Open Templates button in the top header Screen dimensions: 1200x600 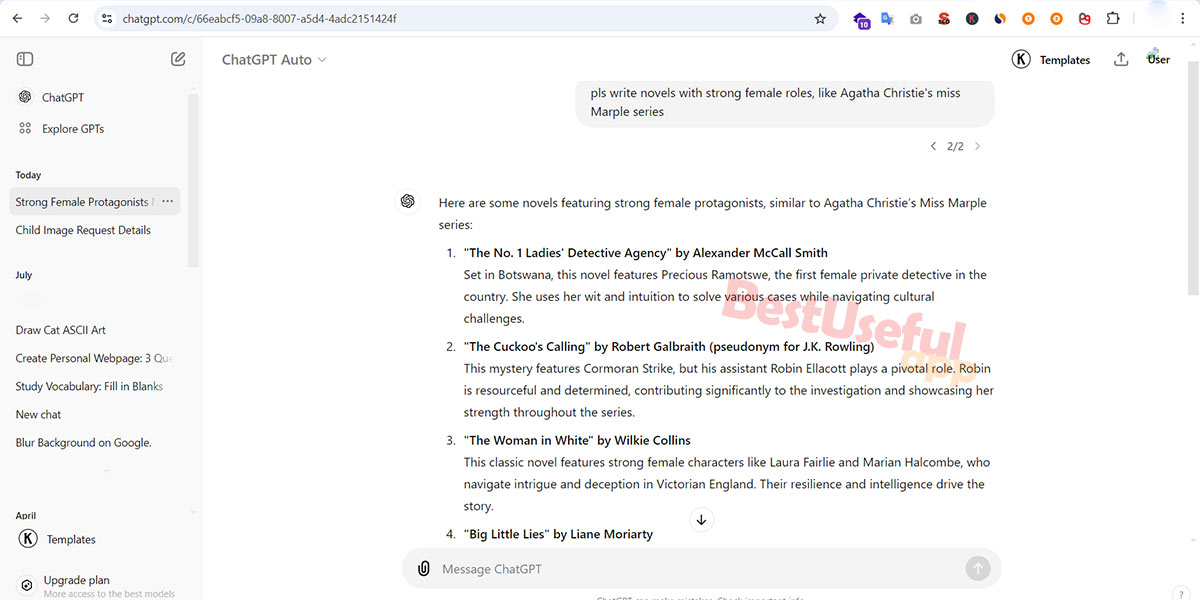click(x=1052, y=60)
